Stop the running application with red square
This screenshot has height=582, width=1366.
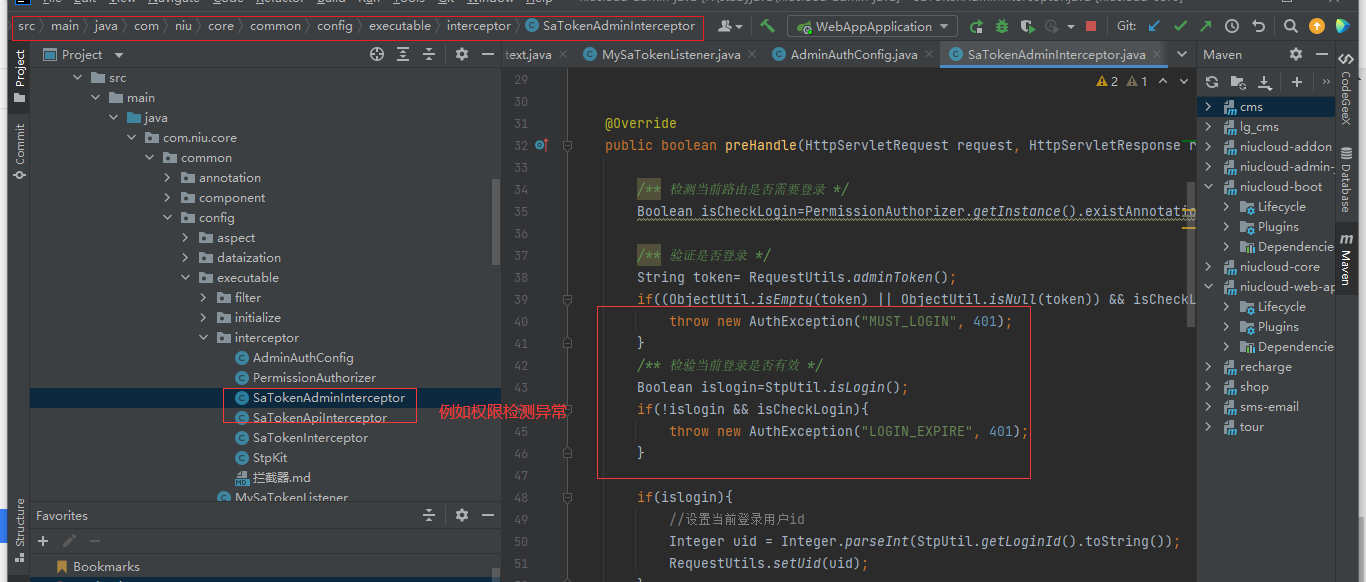tap(1090, 27)
